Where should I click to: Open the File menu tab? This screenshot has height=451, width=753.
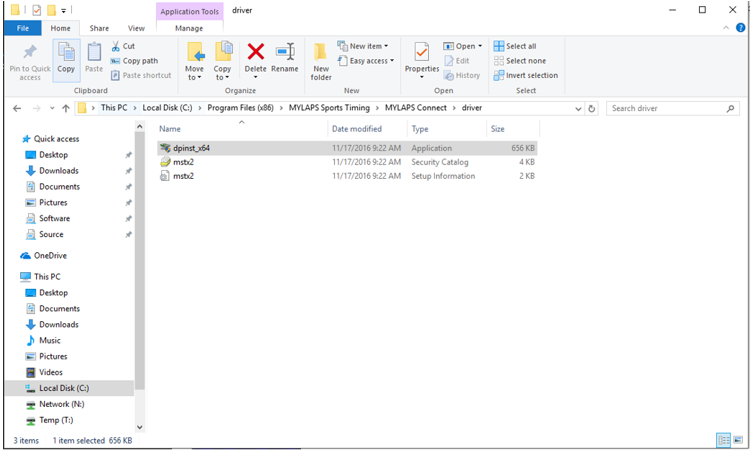point(22,28)
